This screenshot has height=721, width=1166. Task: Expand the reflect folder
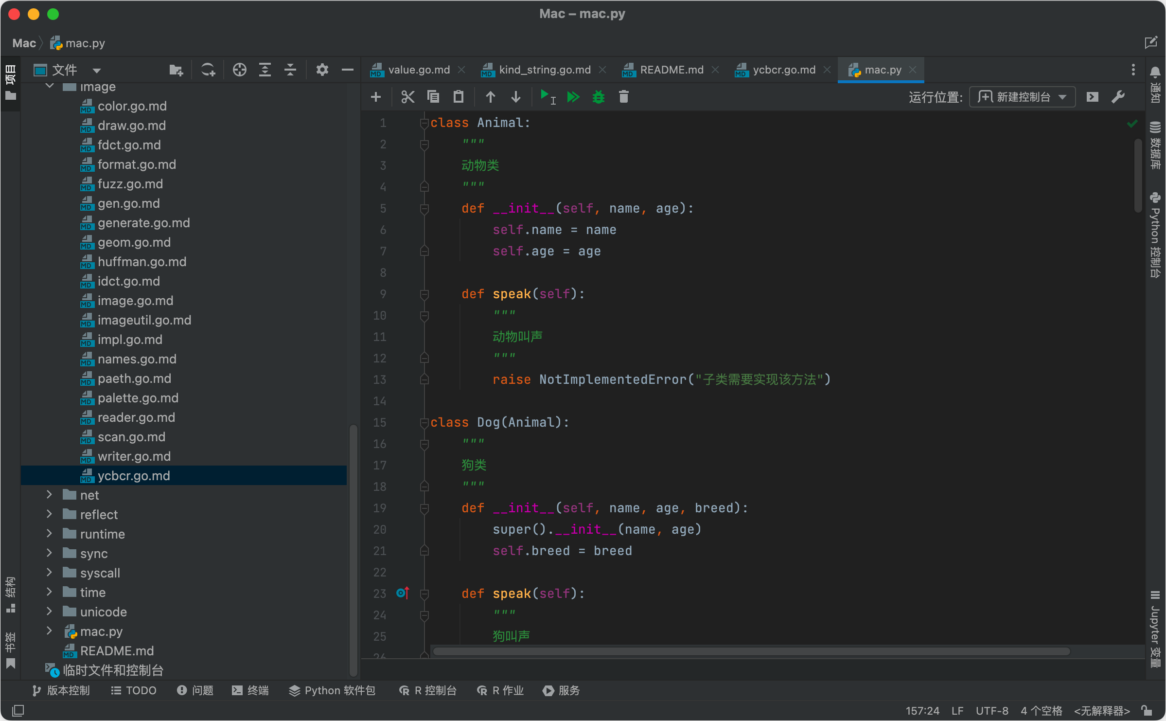click(49, 514)
